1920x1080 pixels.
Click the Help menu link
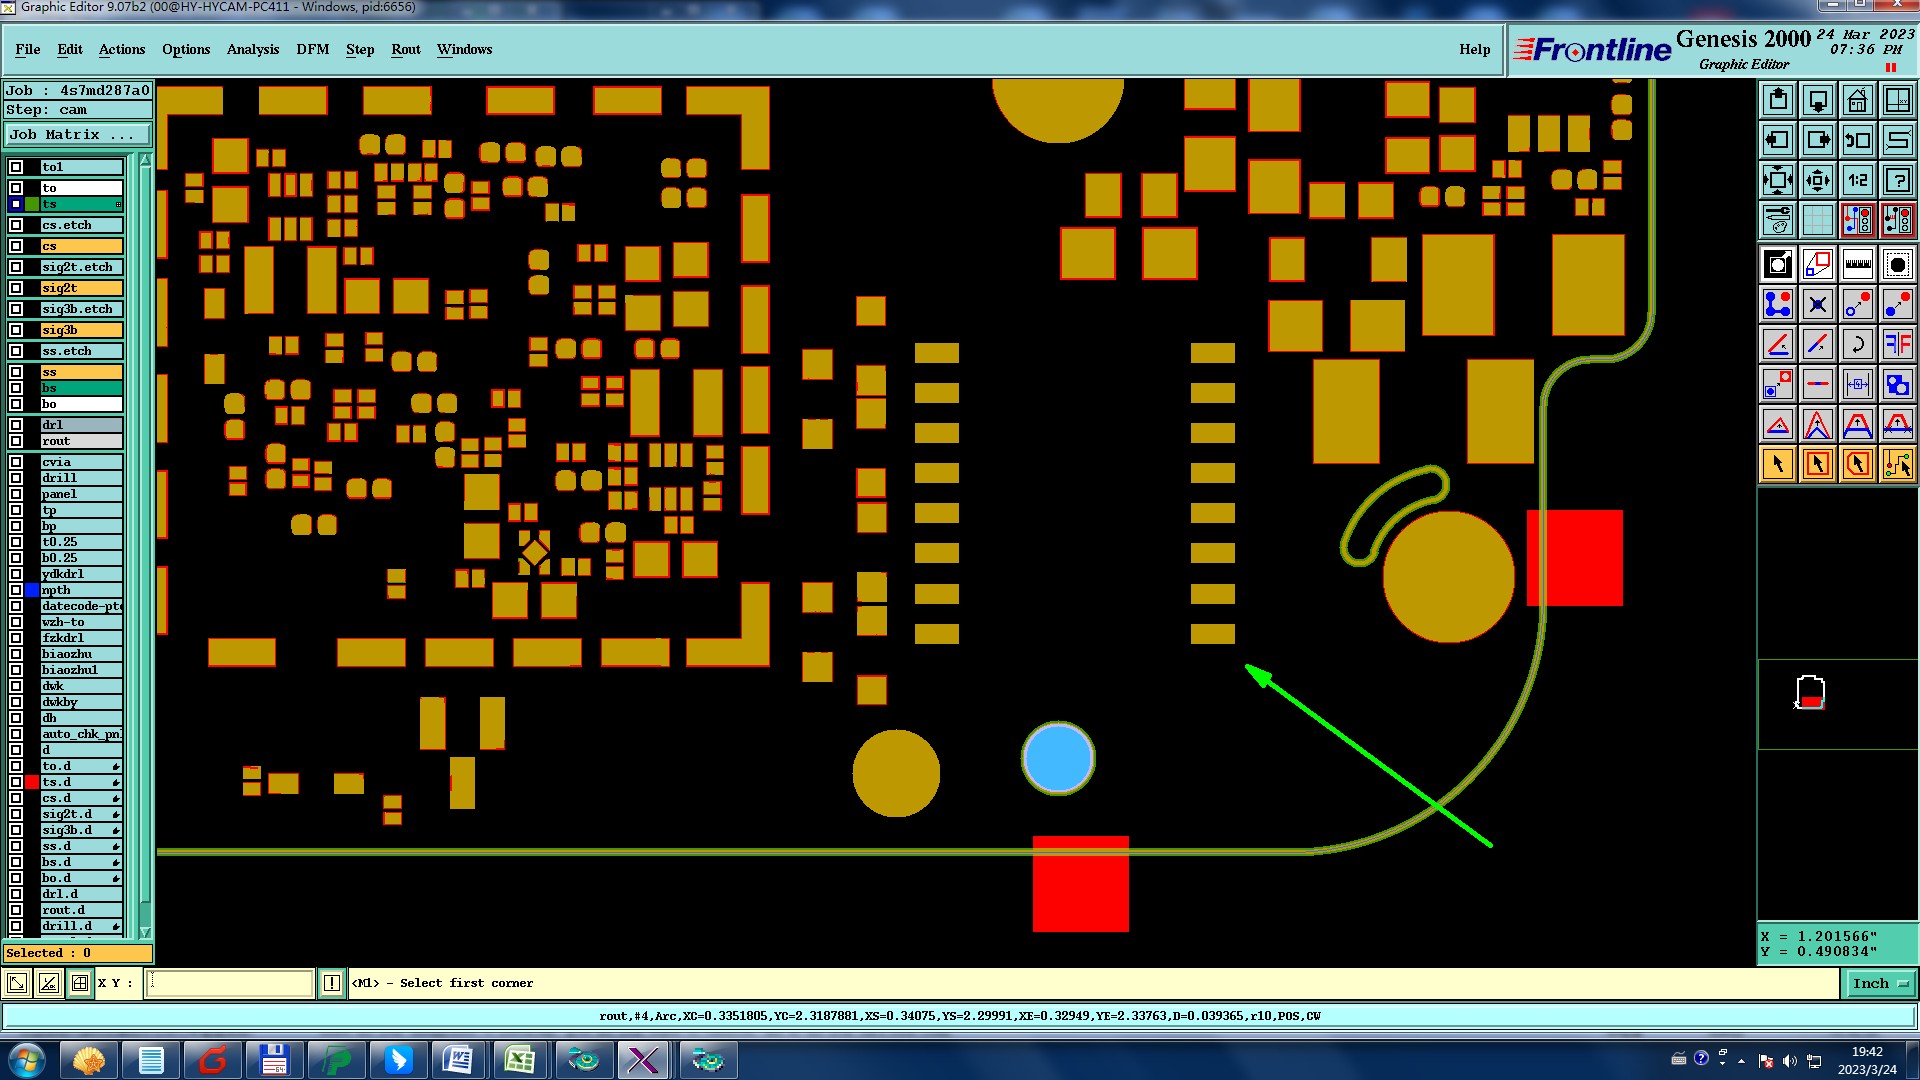1474,49
